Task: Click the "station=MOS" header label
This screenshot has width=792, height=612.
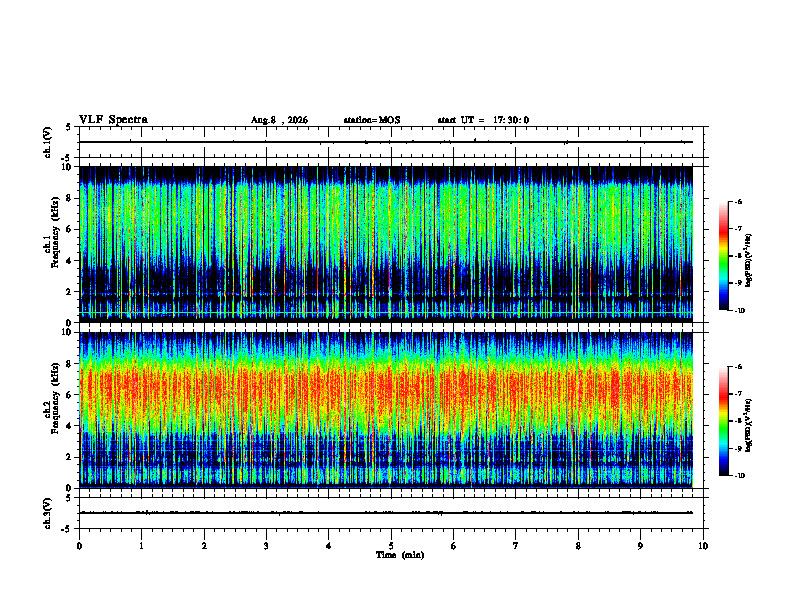Action: click(372, 120)
